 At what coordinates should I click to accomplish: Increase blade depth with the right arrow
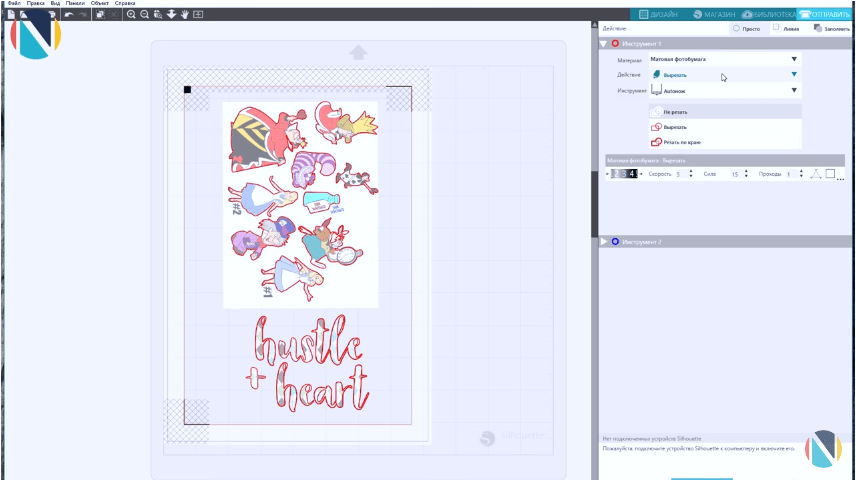[641, 174]
